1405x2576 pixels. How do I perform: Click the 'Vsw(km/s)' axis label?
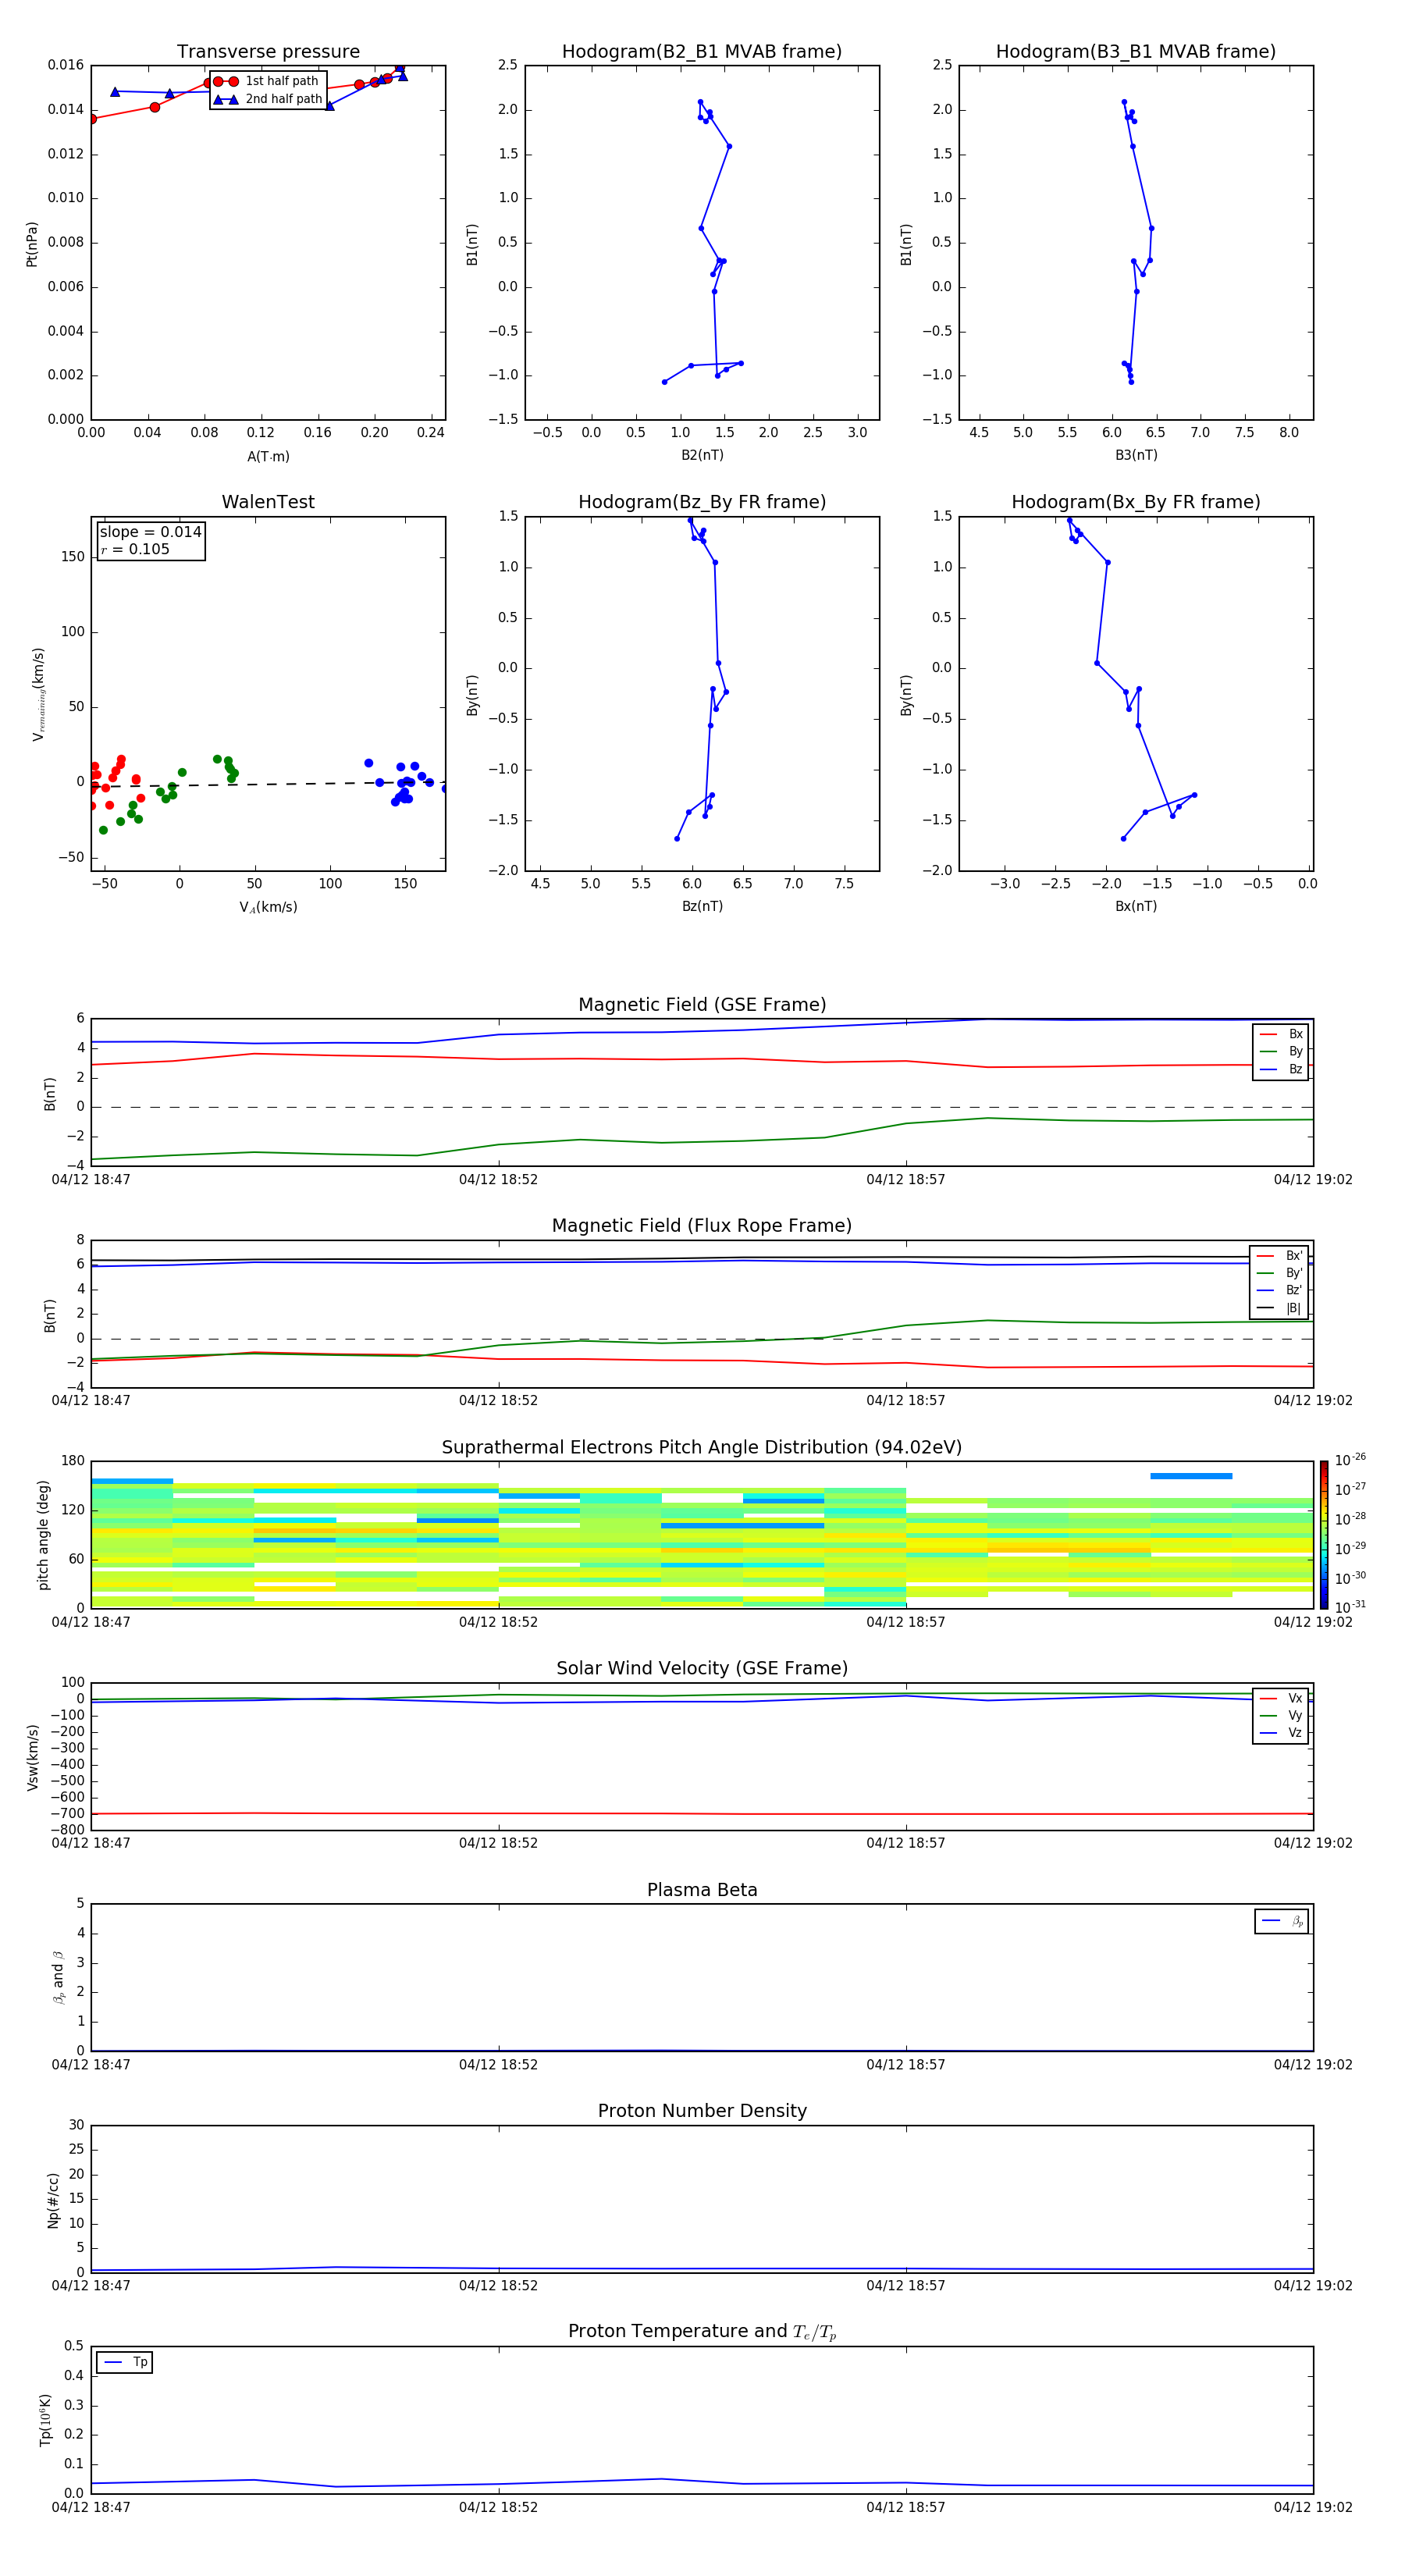32,1757
